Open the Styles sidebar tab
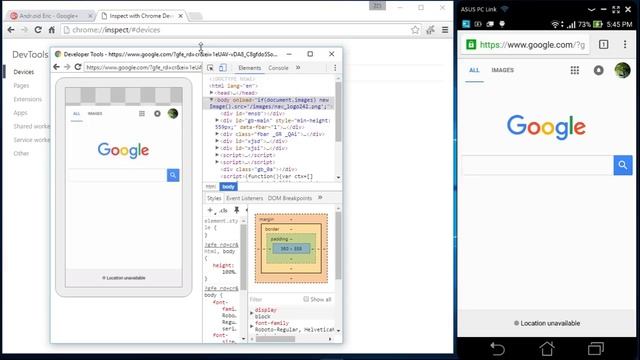640x360 pixels. coord(214,198)
